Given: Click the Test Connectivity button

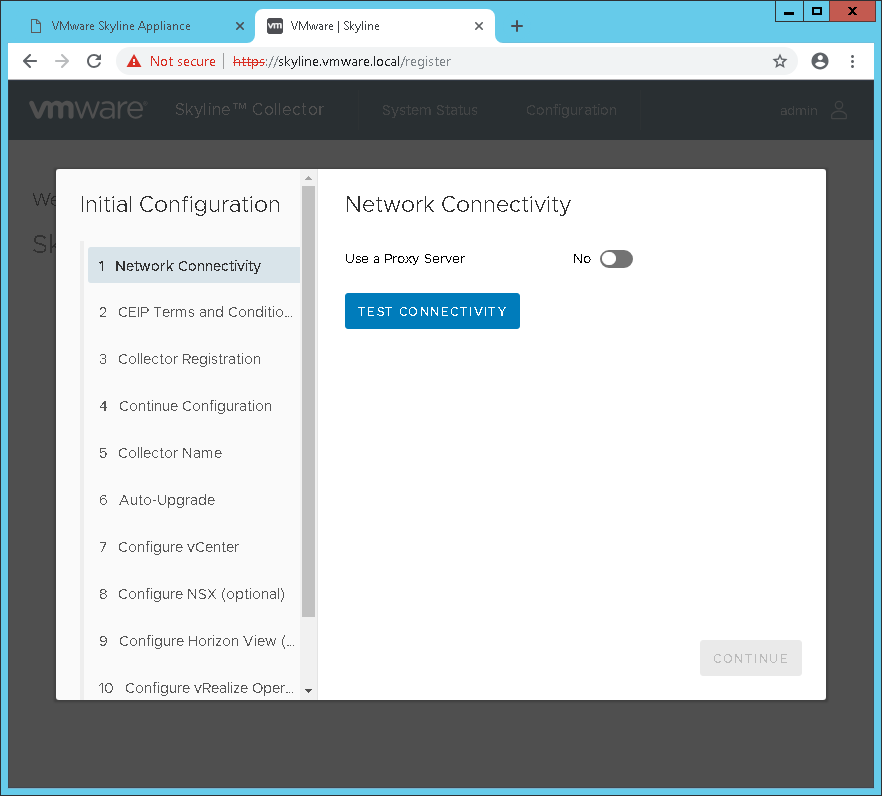Looking at the screenshot, I should [x=432, y=311].
